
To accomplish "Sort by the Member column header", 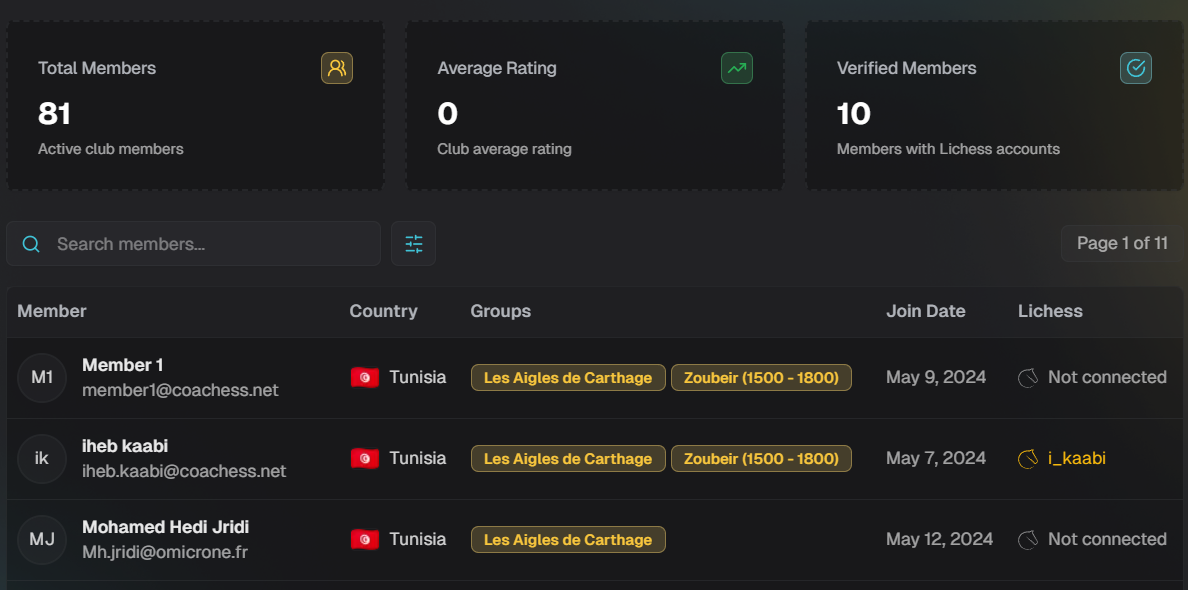I will [x=52, y=311].
